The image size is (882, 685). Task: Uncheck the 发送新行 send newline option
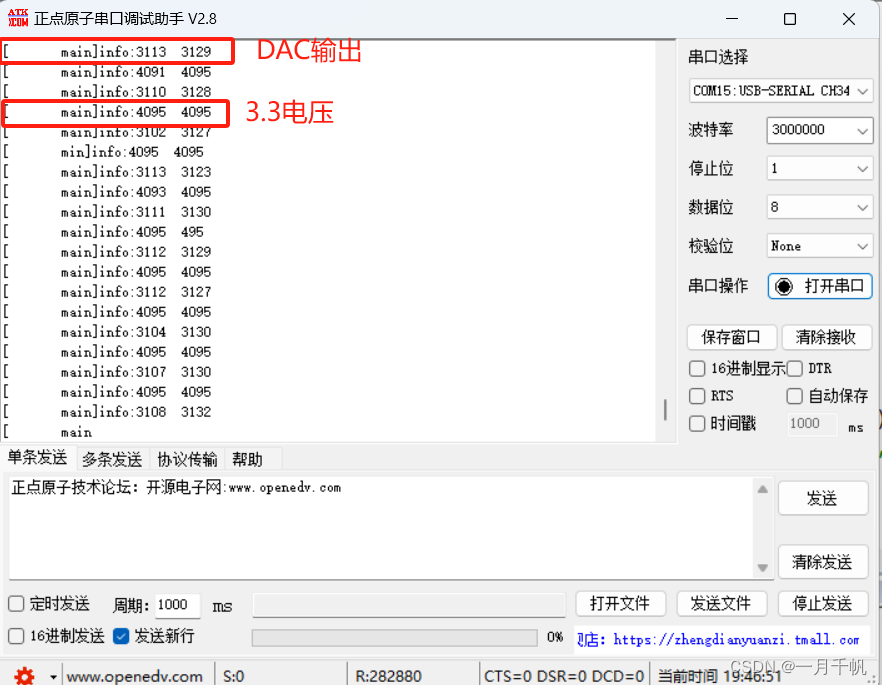(x=121, y=634)
